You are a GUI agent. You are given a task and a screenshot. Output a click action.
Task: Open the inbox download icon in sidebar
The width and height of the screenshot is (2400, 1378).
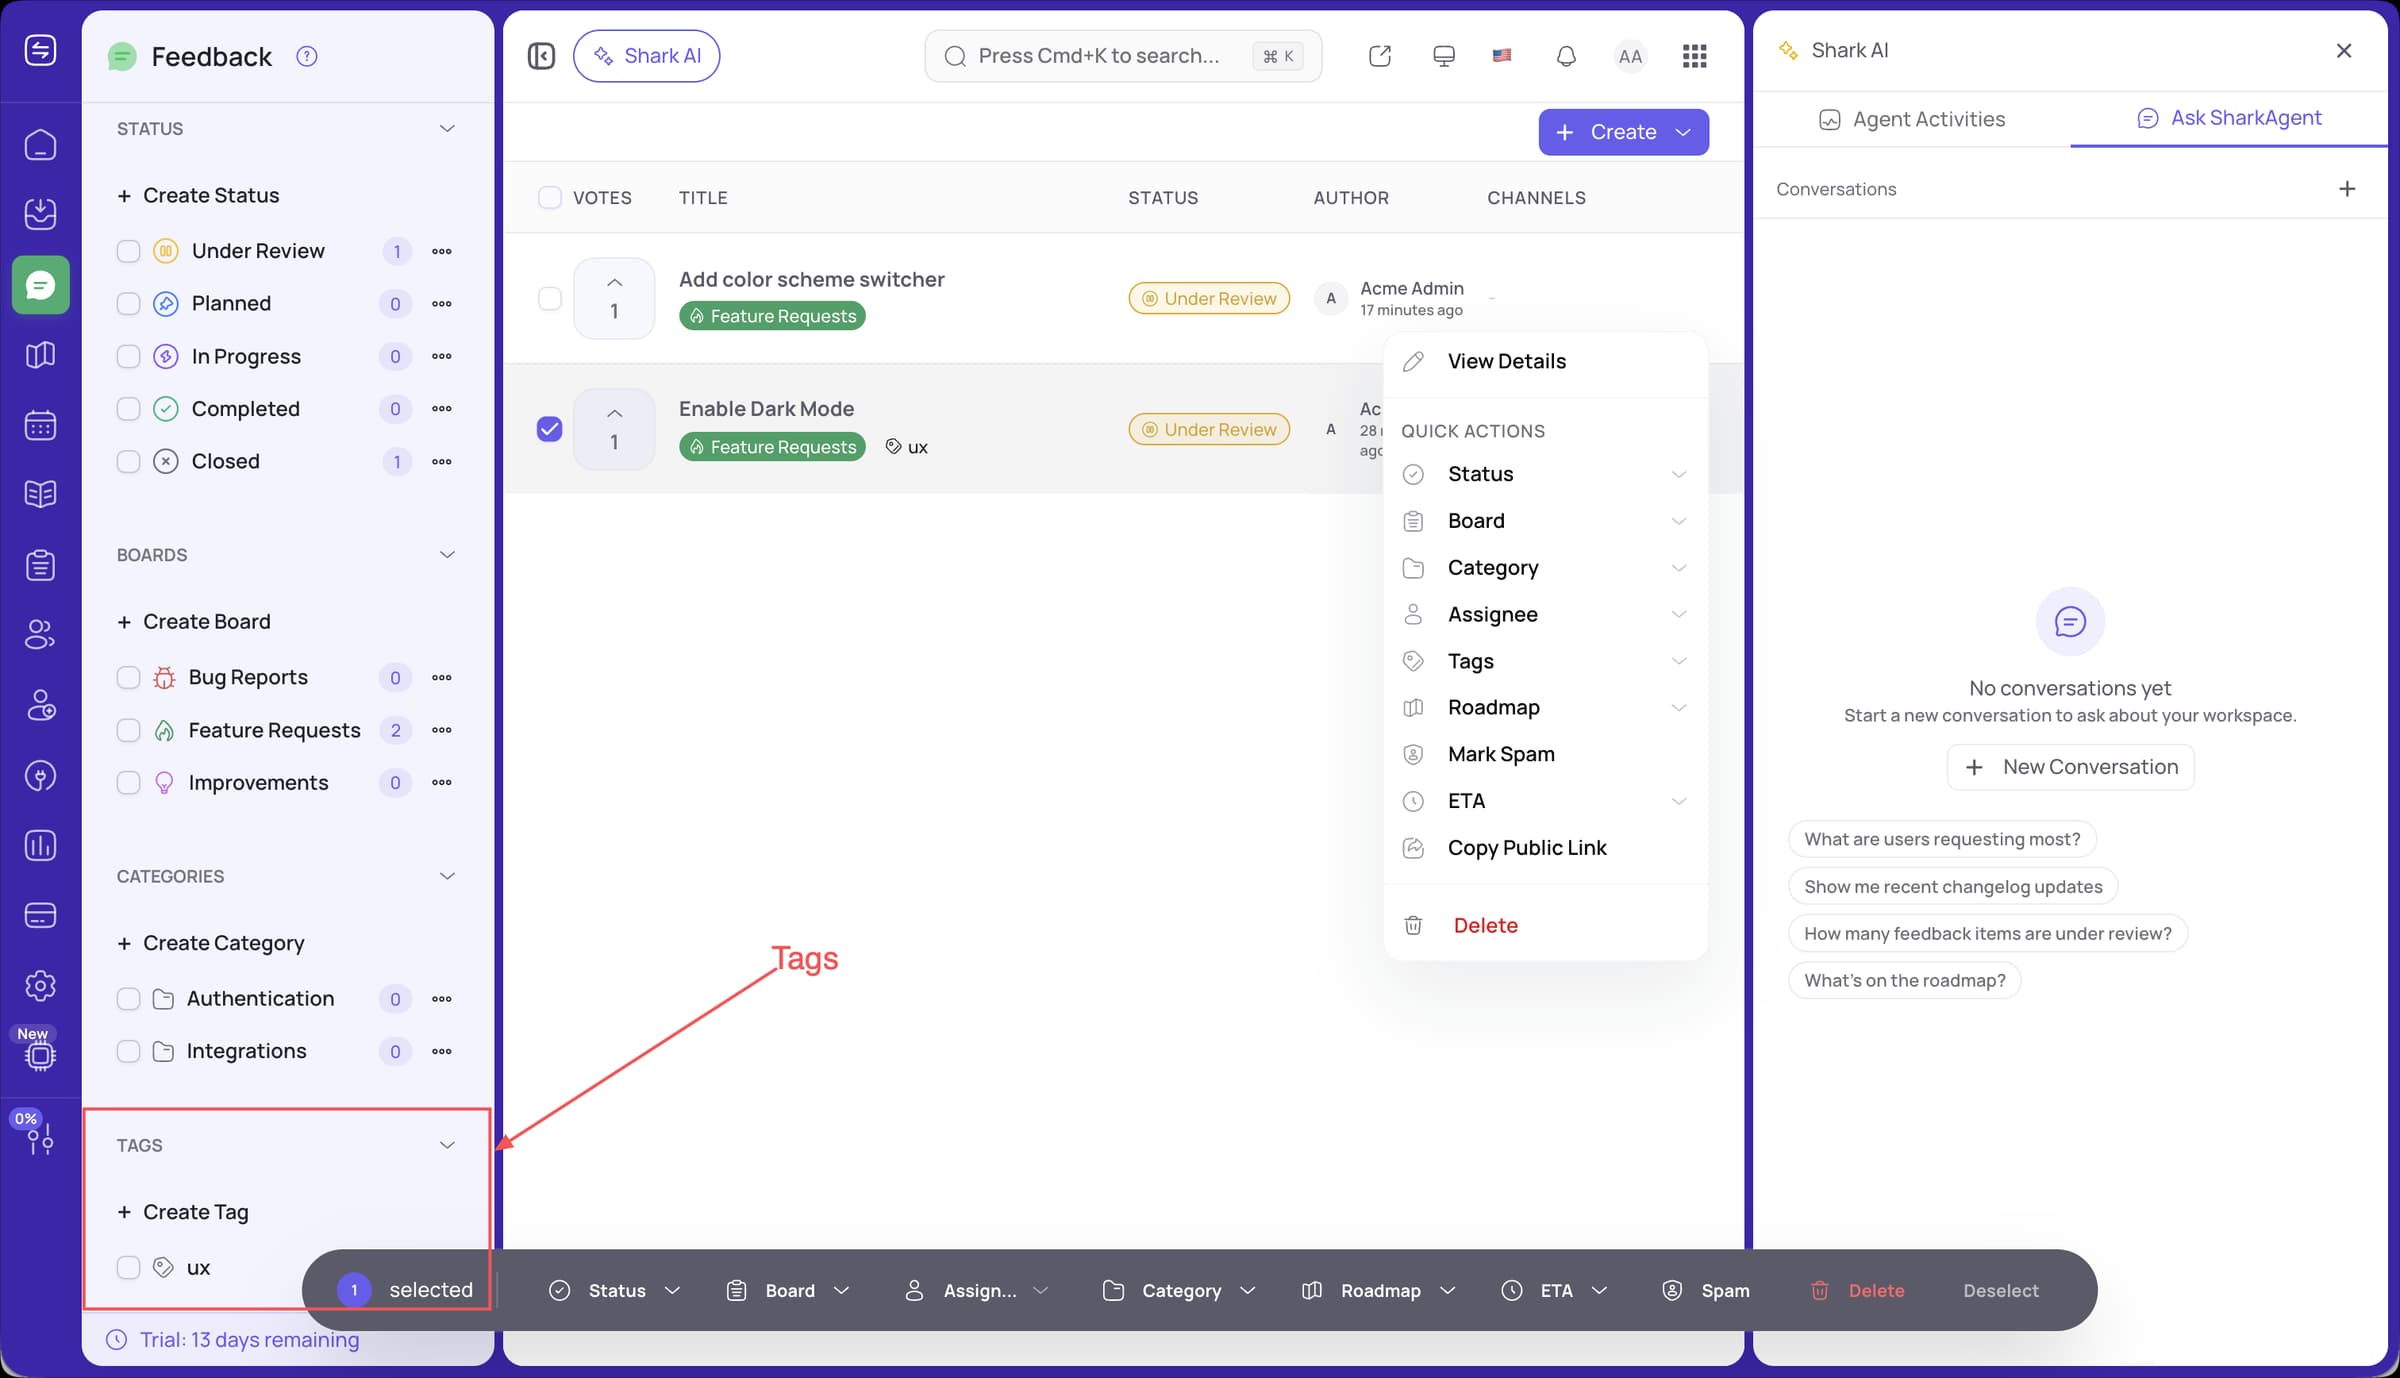pos(40,213)
